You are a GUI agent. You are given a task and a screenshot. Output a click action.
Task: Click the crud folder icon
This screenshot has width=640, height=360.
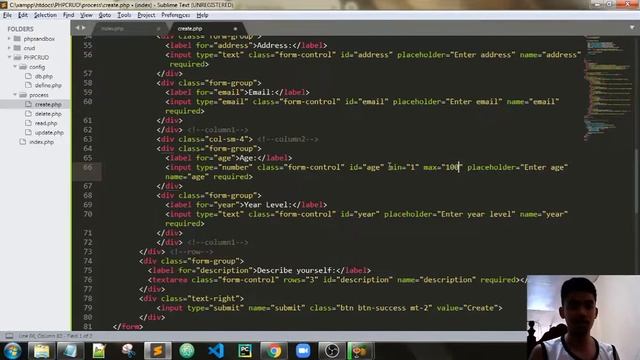point(17,48)
